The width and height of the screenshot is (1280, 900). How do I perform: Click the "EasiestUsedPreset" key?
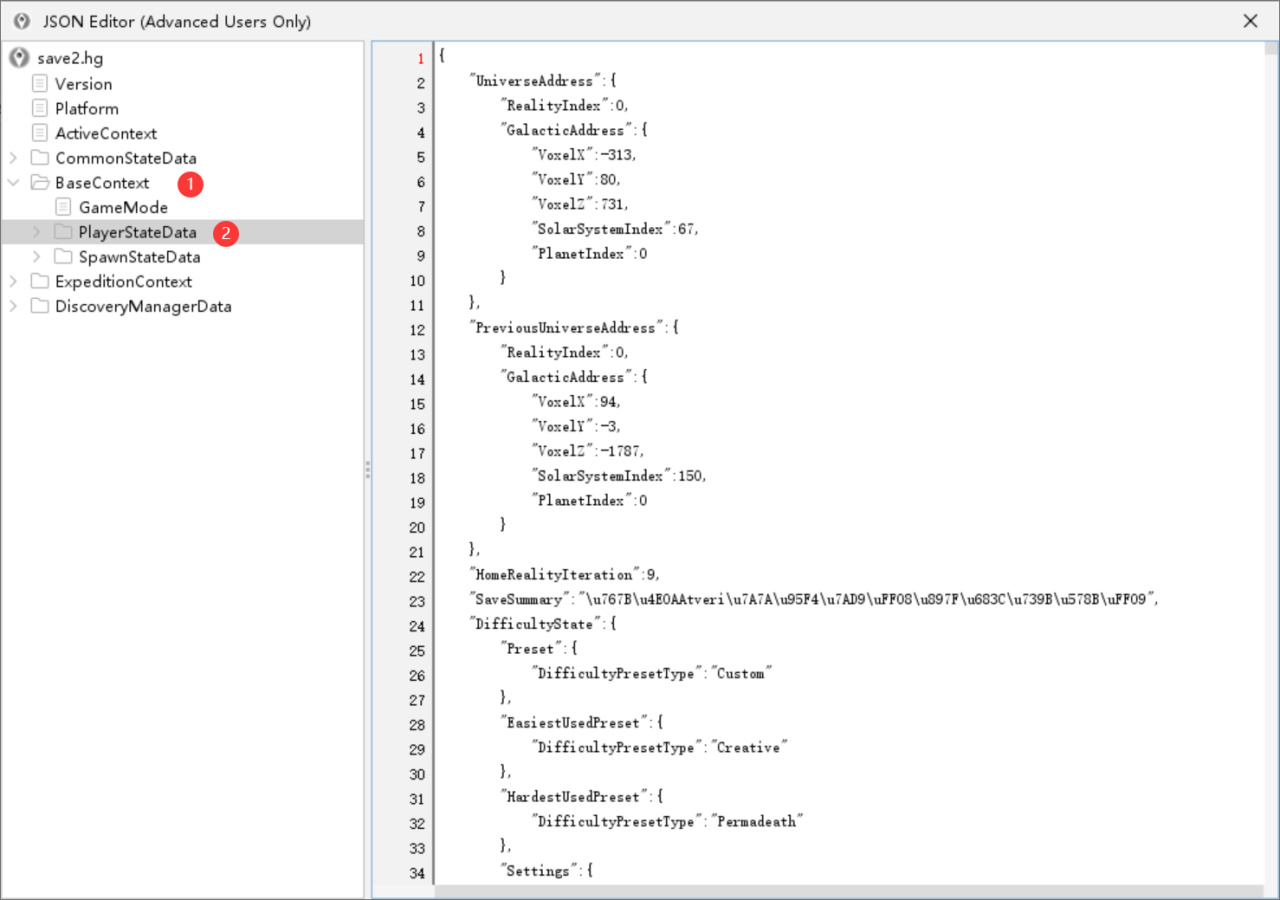pos(573,723)
